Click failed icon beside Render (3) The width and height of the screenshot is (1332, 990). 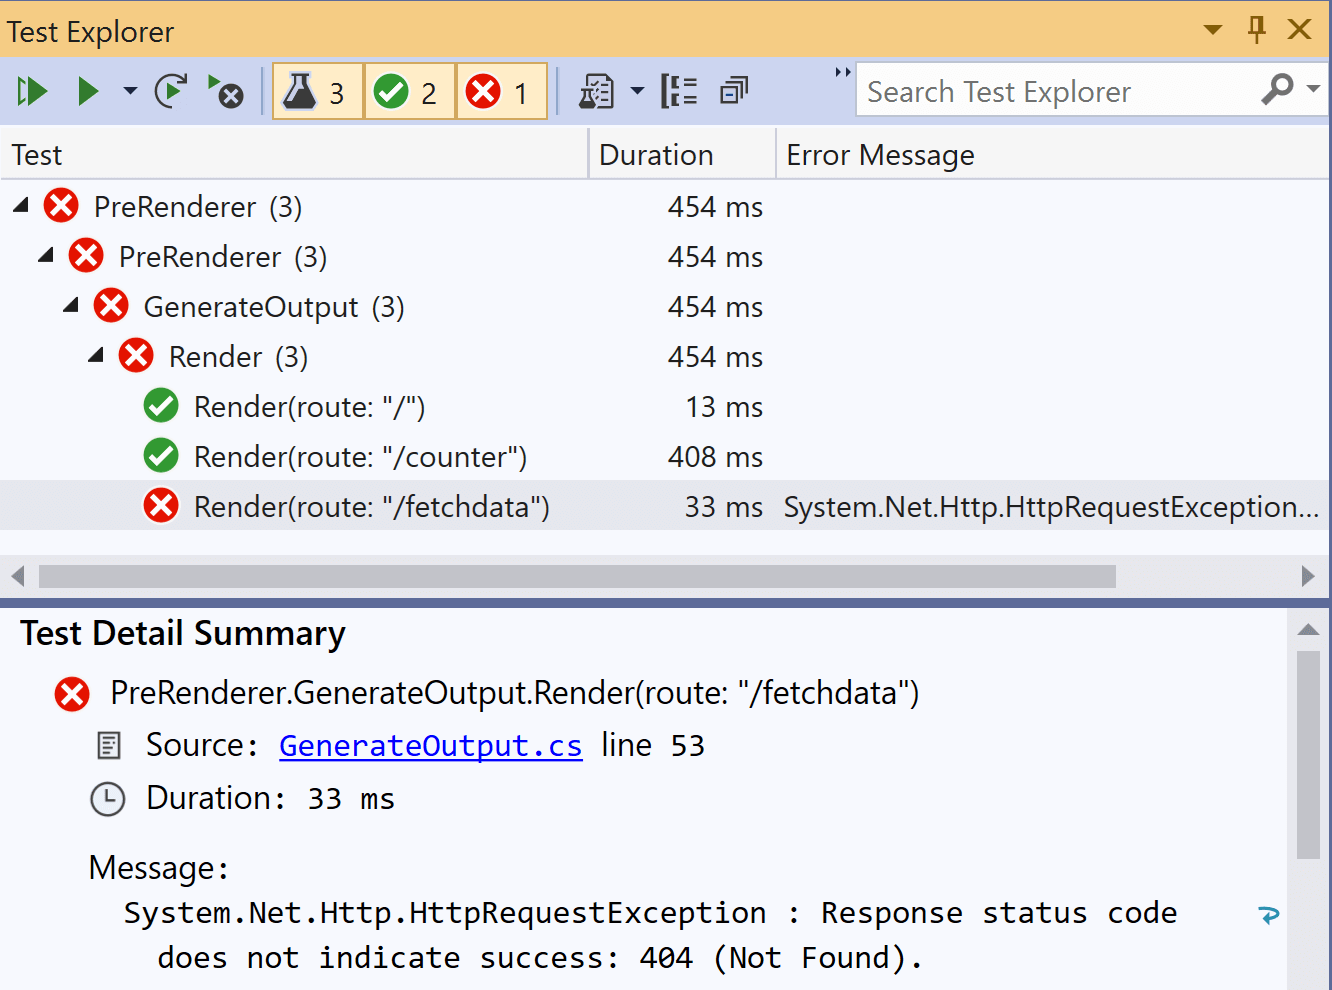coord(136,356)
